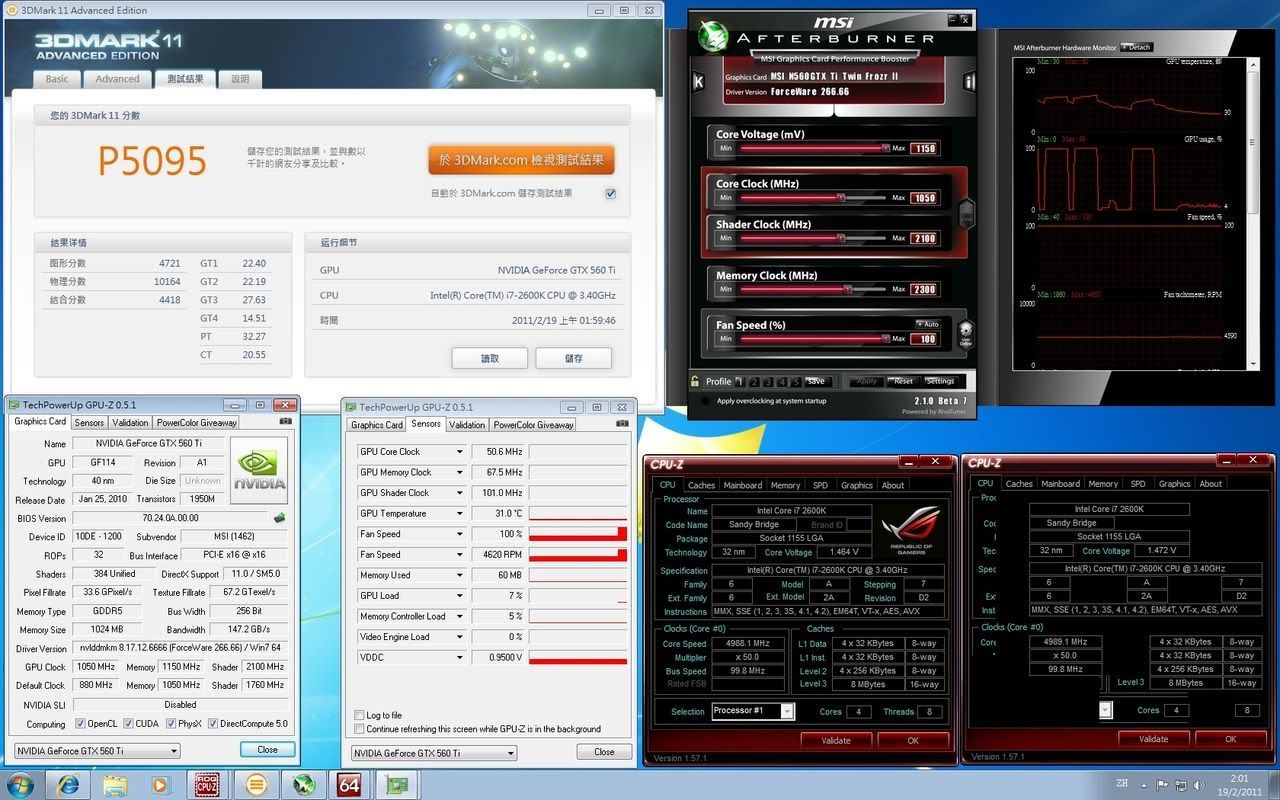Open the Windows Start menu

[21, 784]
